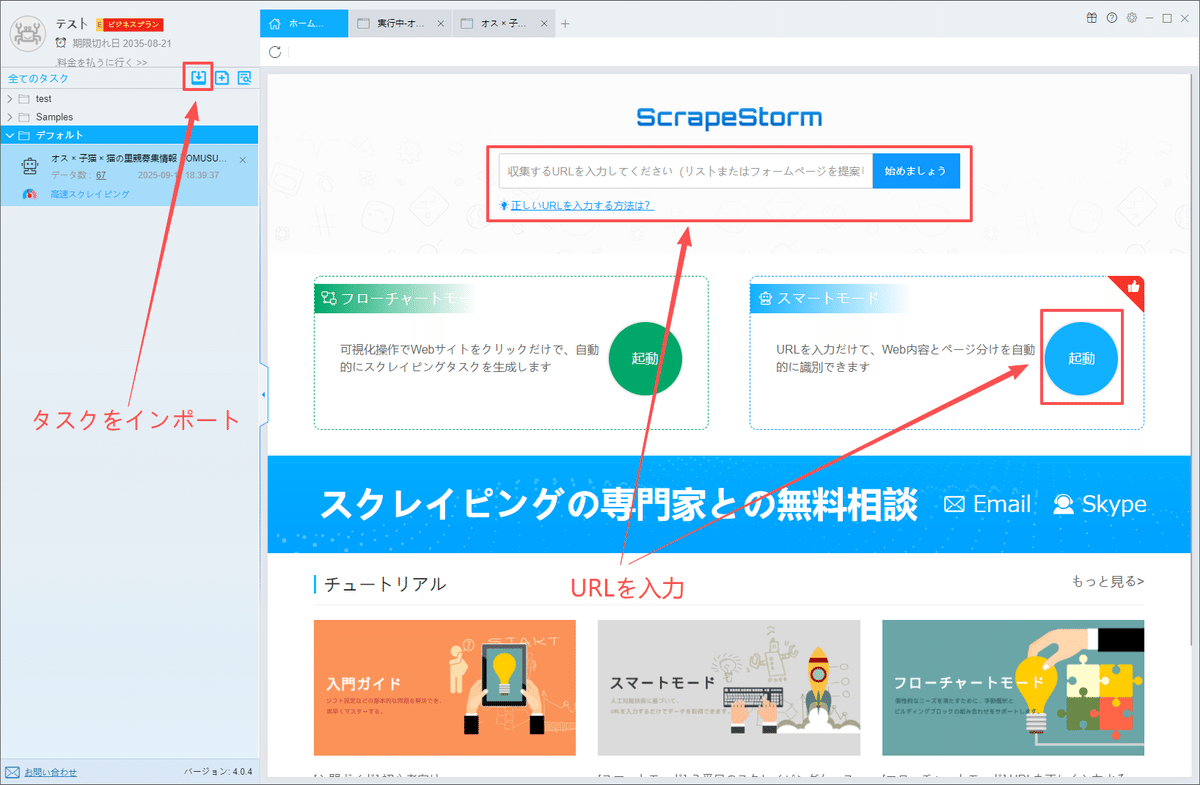Click the thumbs-up badge on smart mode card
Viewport: 1200px width, 785px height.
[x=1133, y=287]
